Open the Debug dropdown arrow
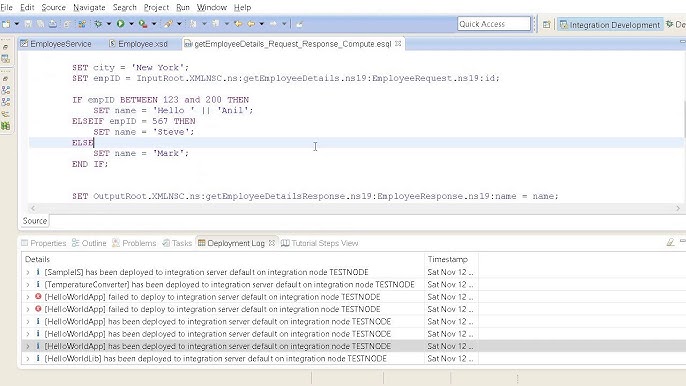The width and height of the screenshot is (686, 386). click(108, 24)
